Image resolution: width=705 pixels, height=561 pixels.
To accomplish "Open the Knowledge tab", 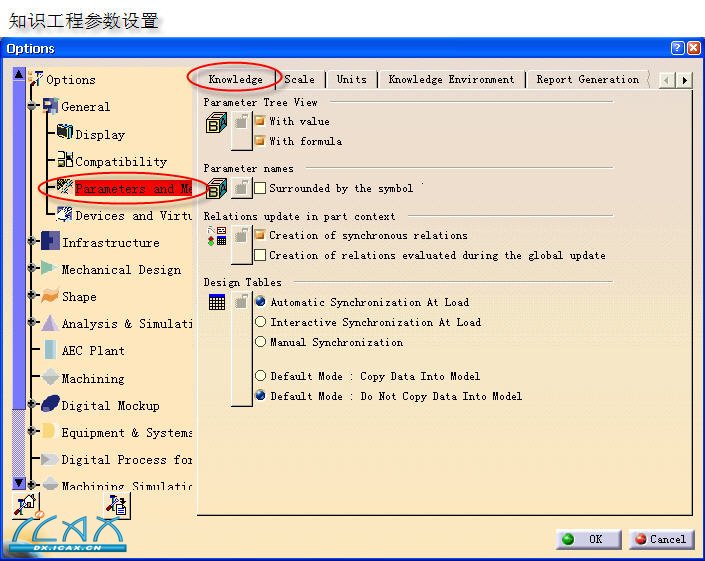I will 236,79.
